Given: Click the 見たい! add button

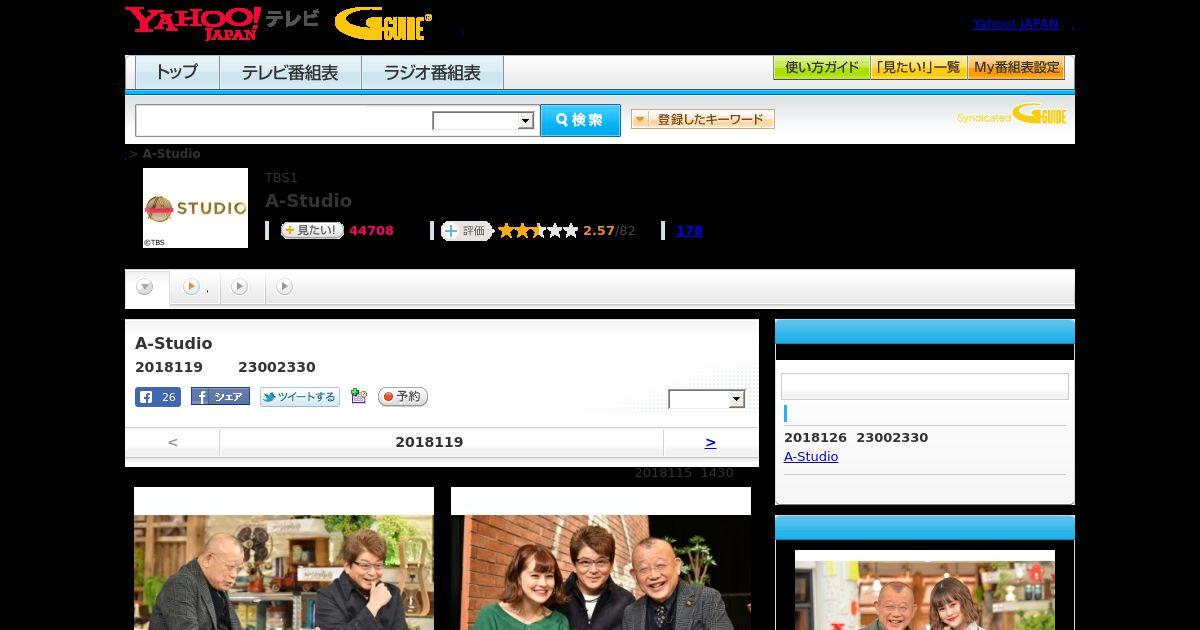Looking at the screenshot, I should [312, 230].
